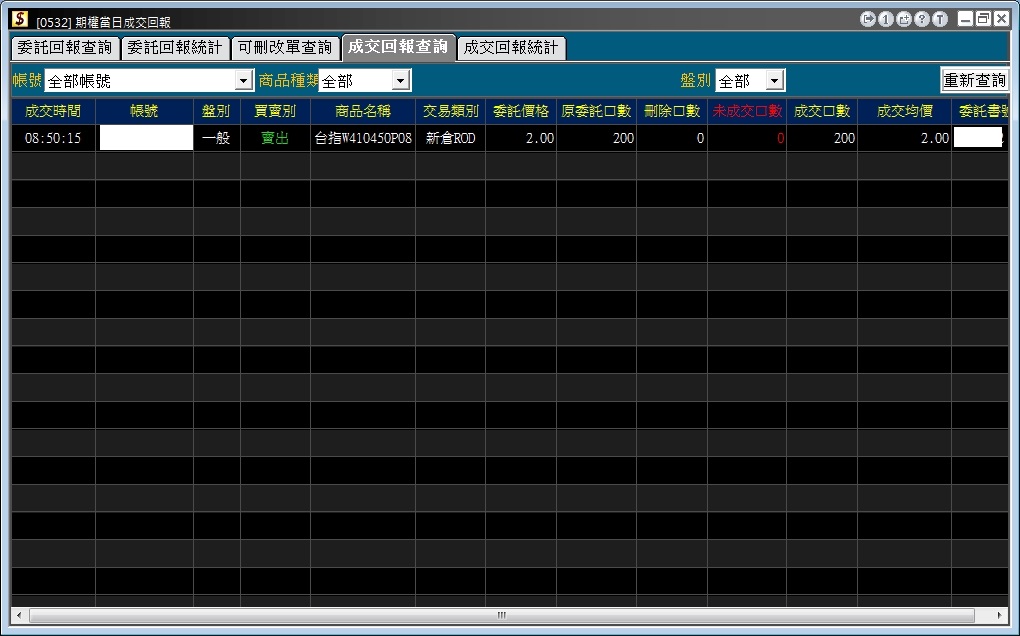The image size is (1020, 636).
Task: Expand the 帳號 account dropdown arrow
Action: point(244,81)
